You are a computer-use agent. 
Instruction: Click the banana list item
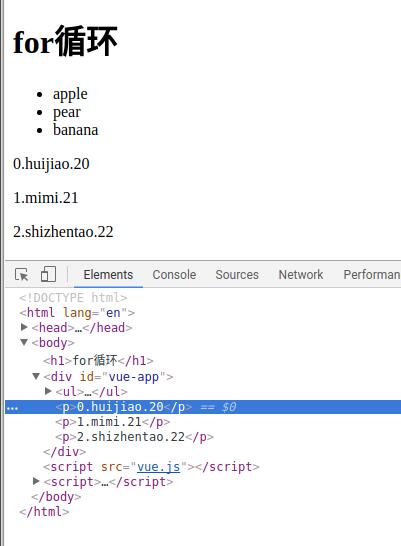click(76, 130)
